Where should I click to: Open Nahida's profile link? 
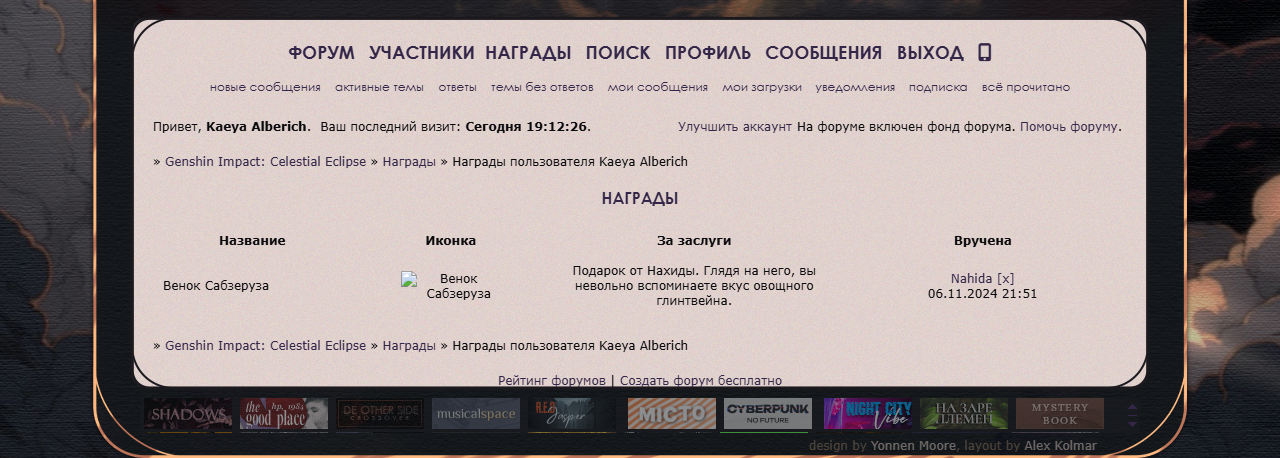coord(971,279)
